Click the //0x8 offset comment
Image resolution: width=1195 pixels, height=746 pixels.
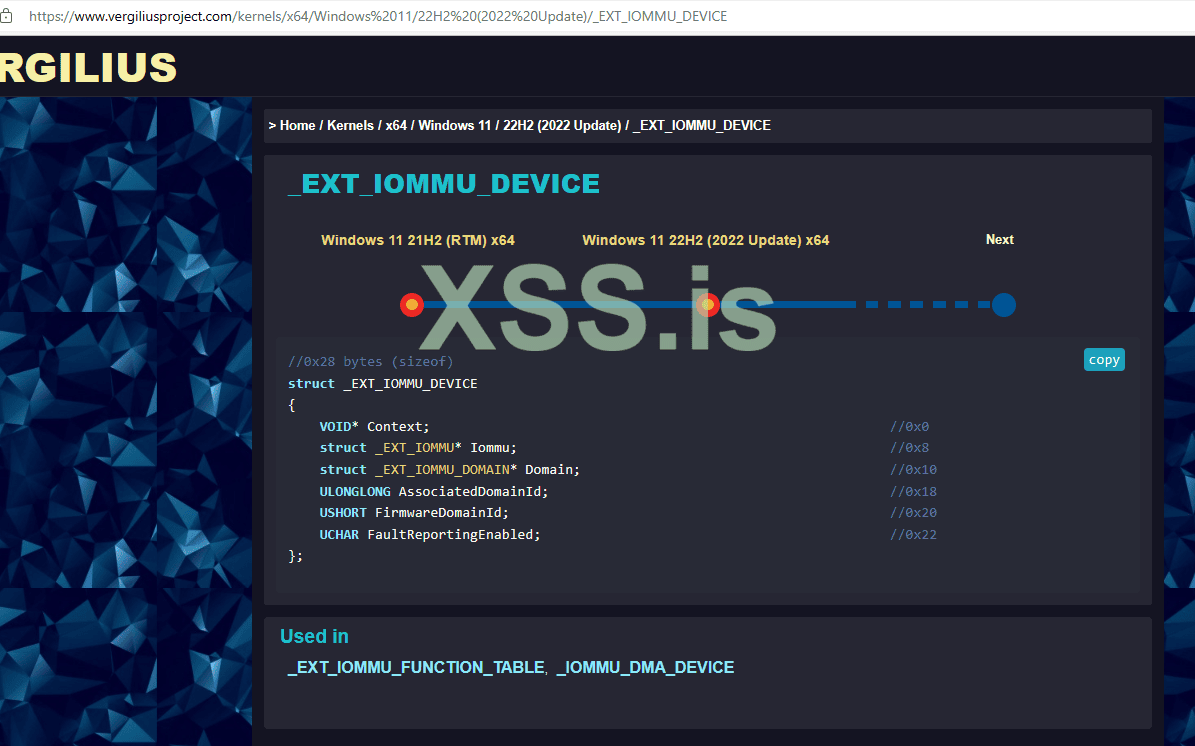[x=909, y=448]
